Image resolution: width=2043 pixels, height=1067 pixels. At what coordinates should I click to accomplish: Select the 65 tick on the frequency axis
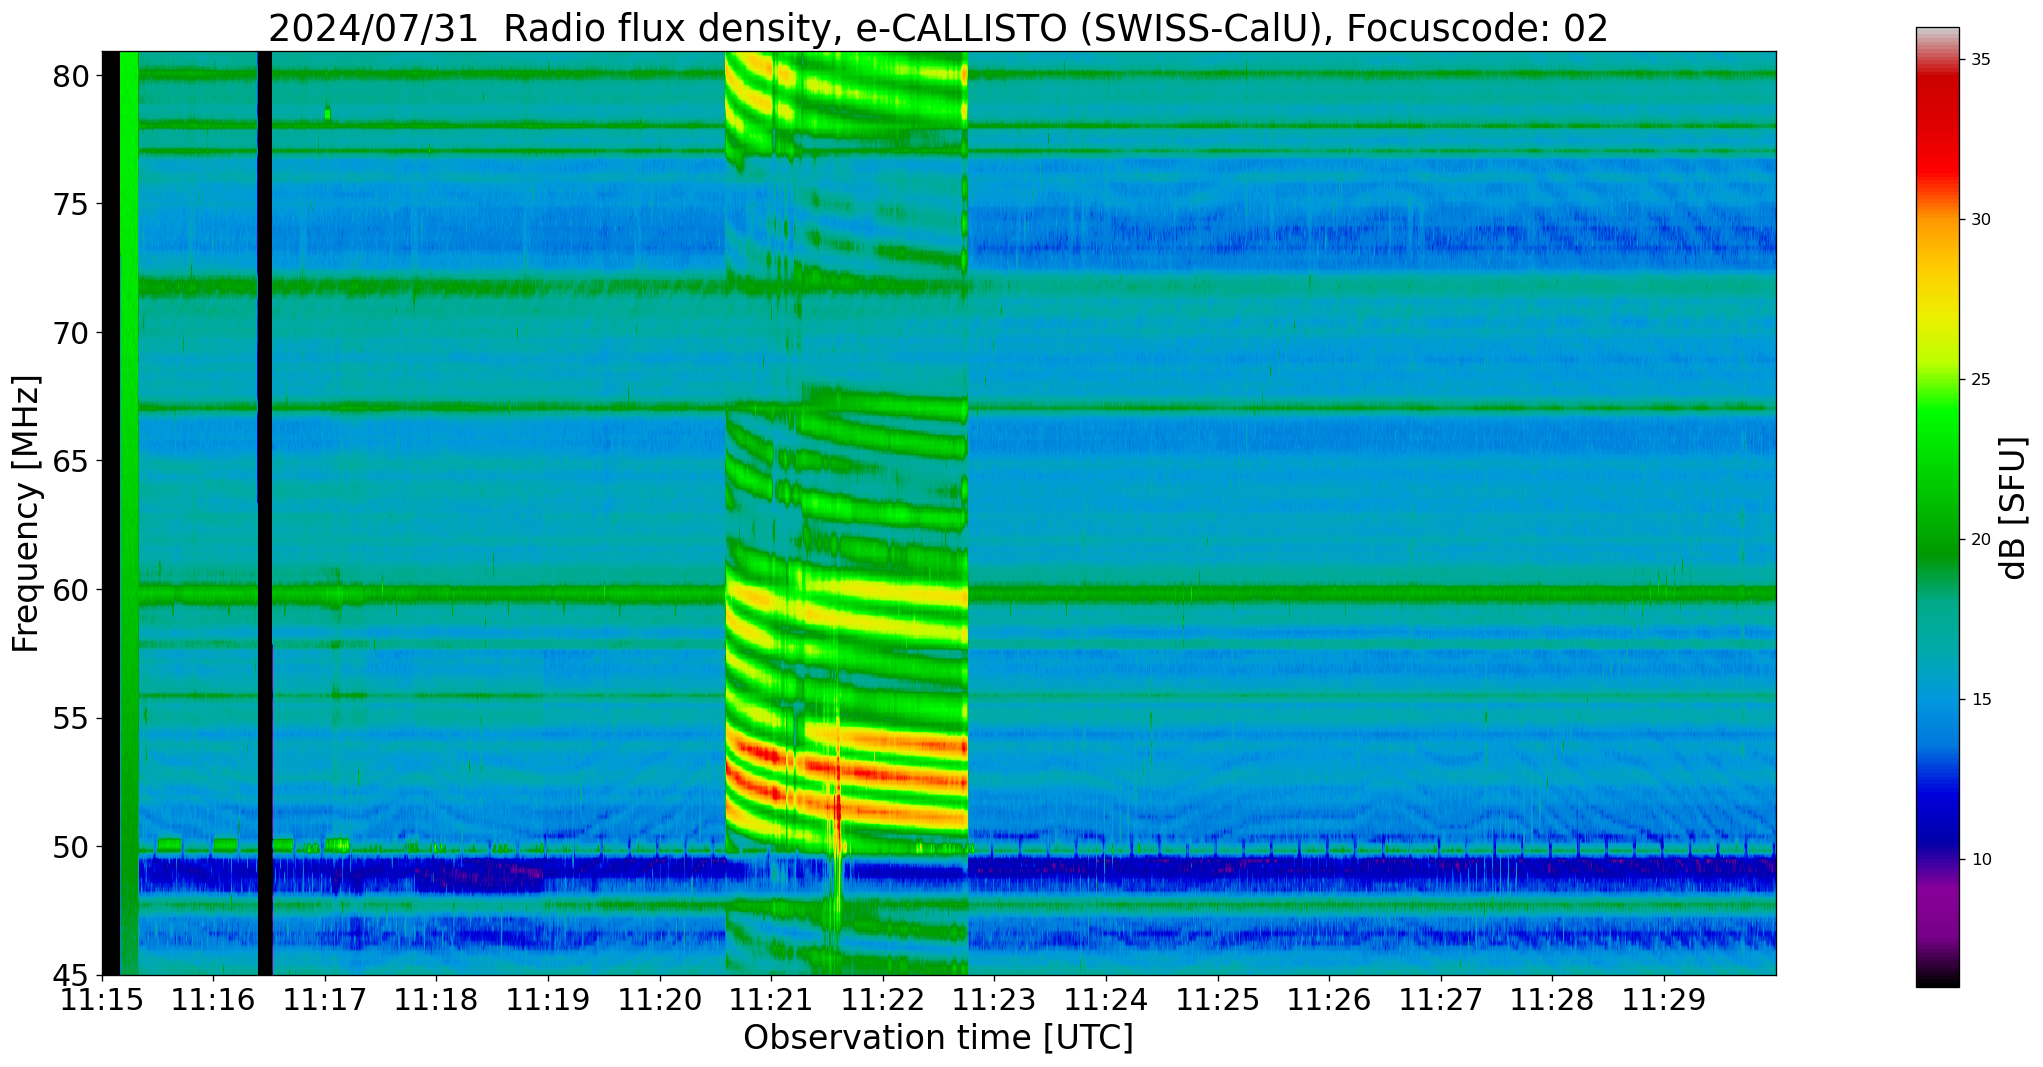click(70, 461)
